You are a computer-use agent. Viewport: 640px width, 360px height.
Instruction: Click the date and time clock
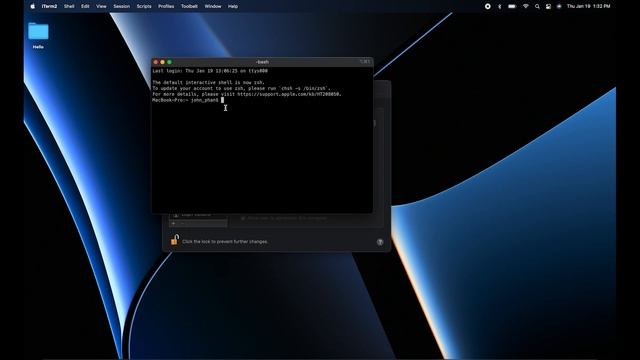click(x=589, y=6)
